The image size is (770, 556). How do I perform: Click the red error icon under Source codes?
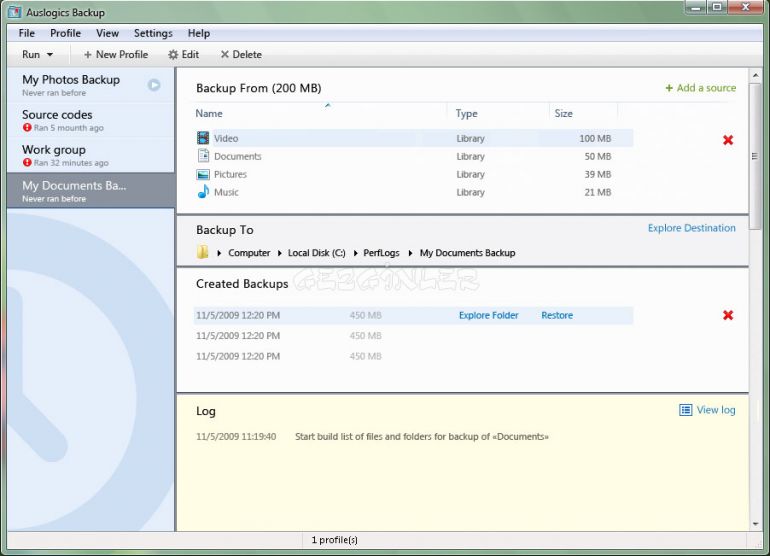tap(27, 128)
